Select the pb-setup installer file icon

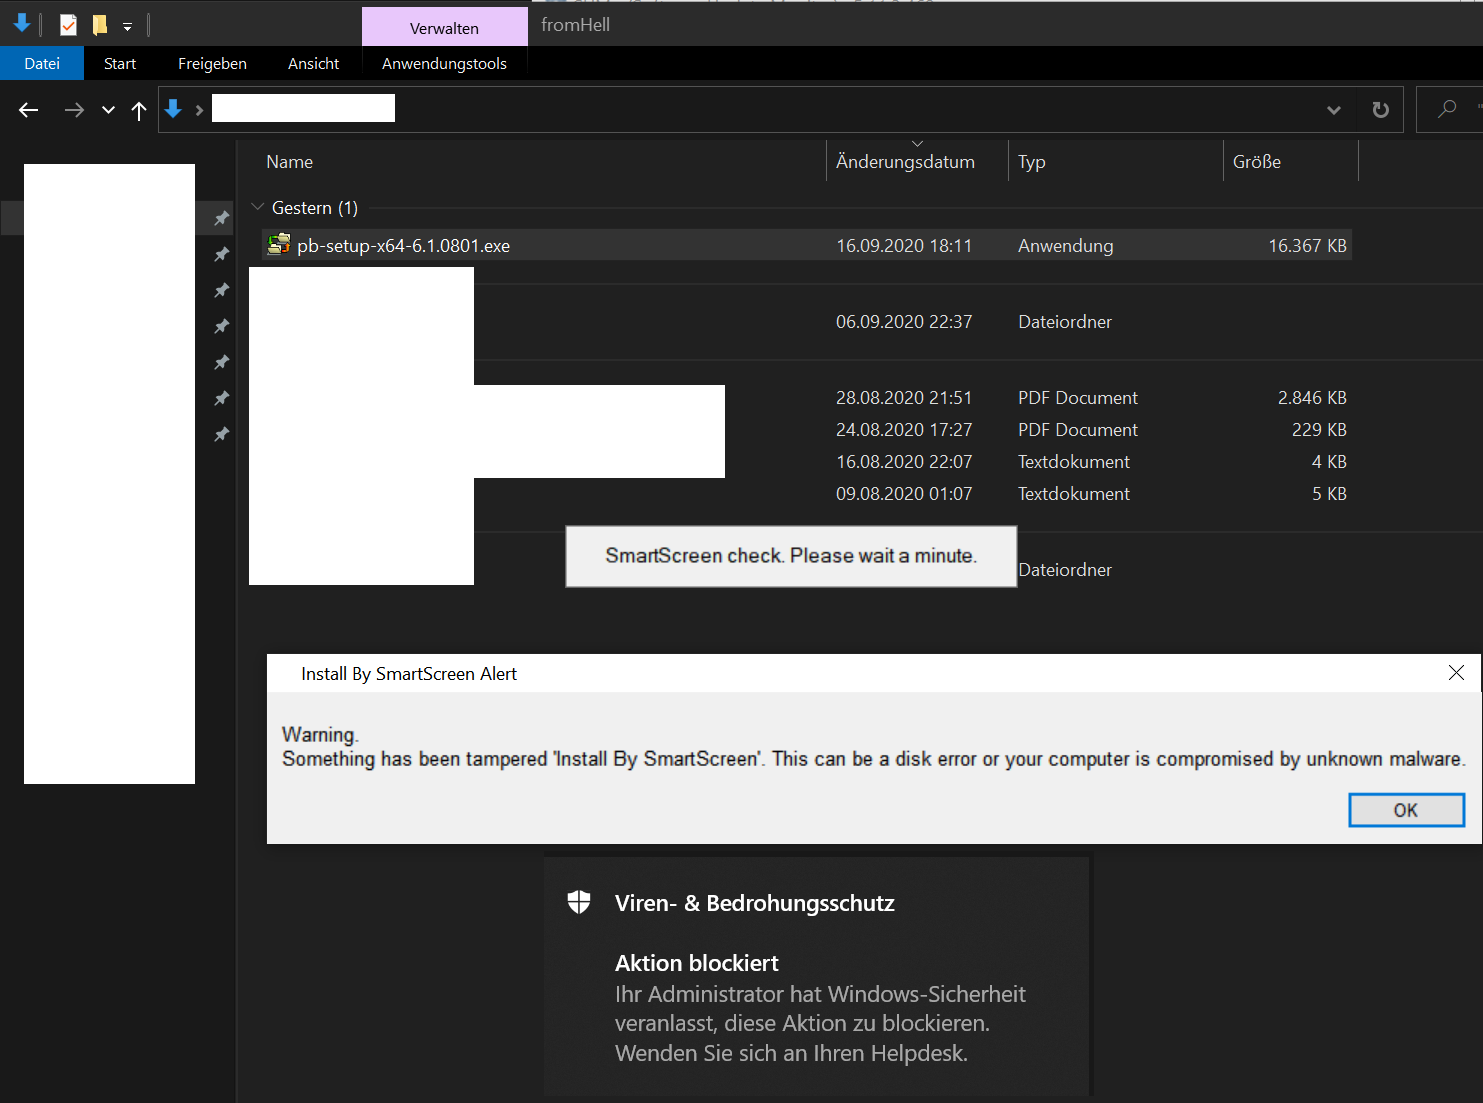point(279,244)
